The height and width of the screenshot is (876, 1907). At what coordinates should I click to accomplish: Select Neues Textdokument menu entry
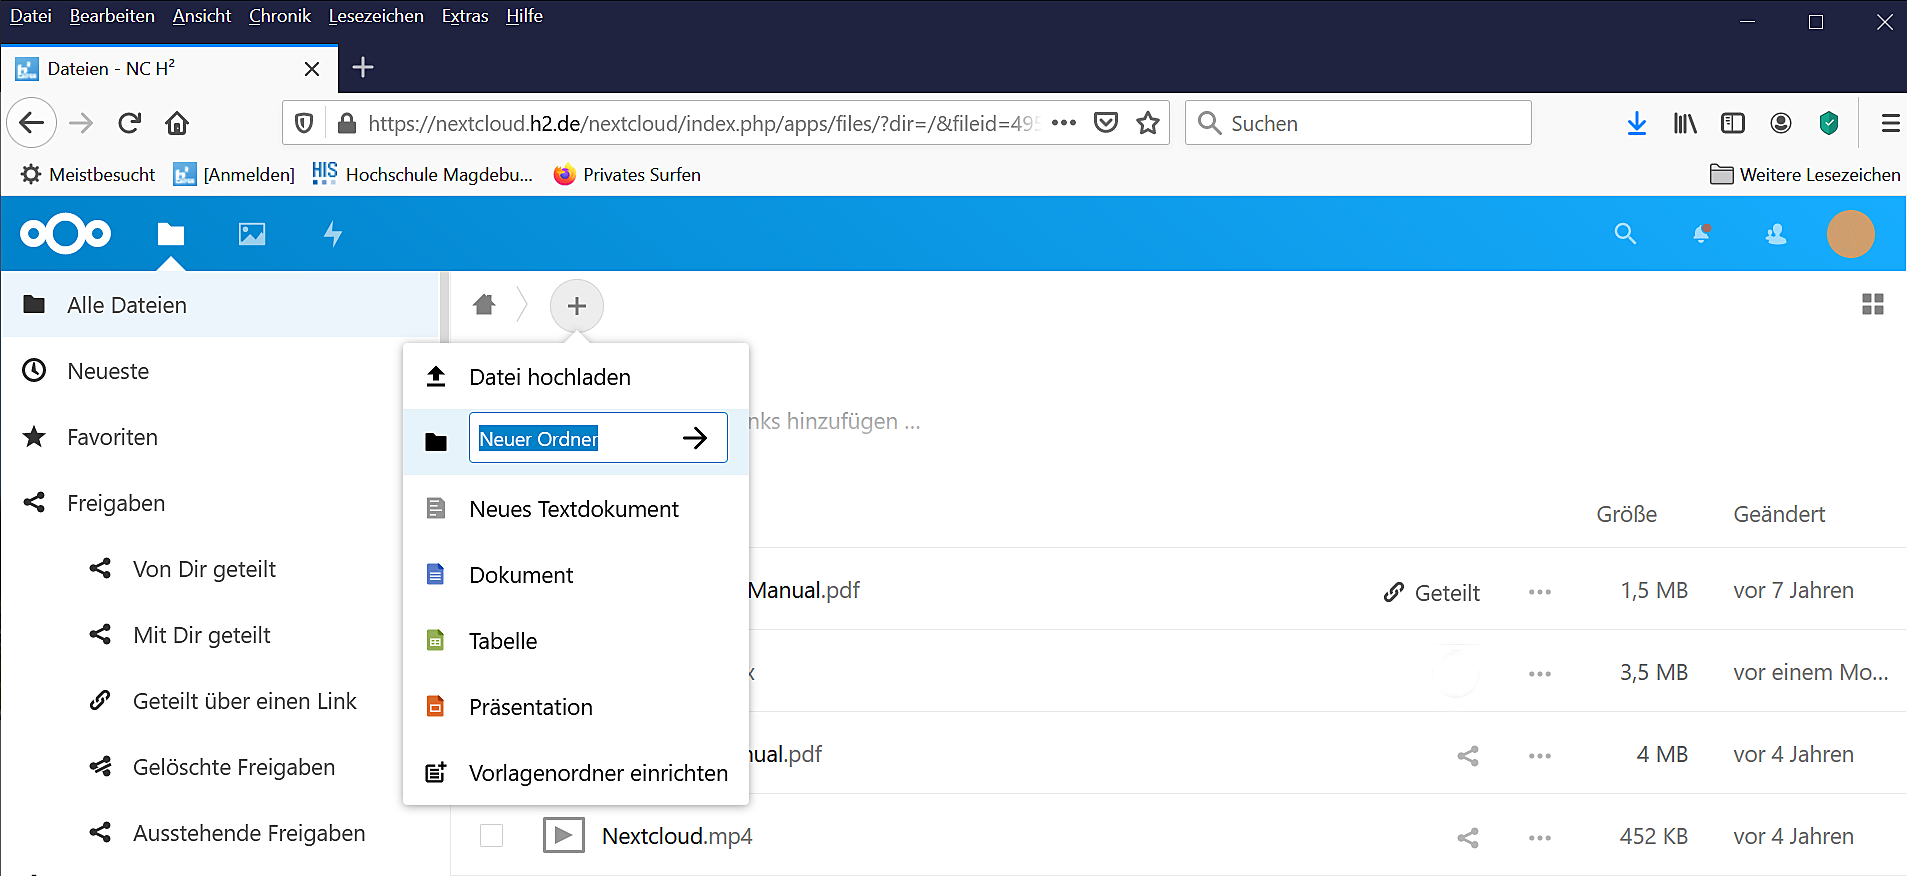(573, 509)
